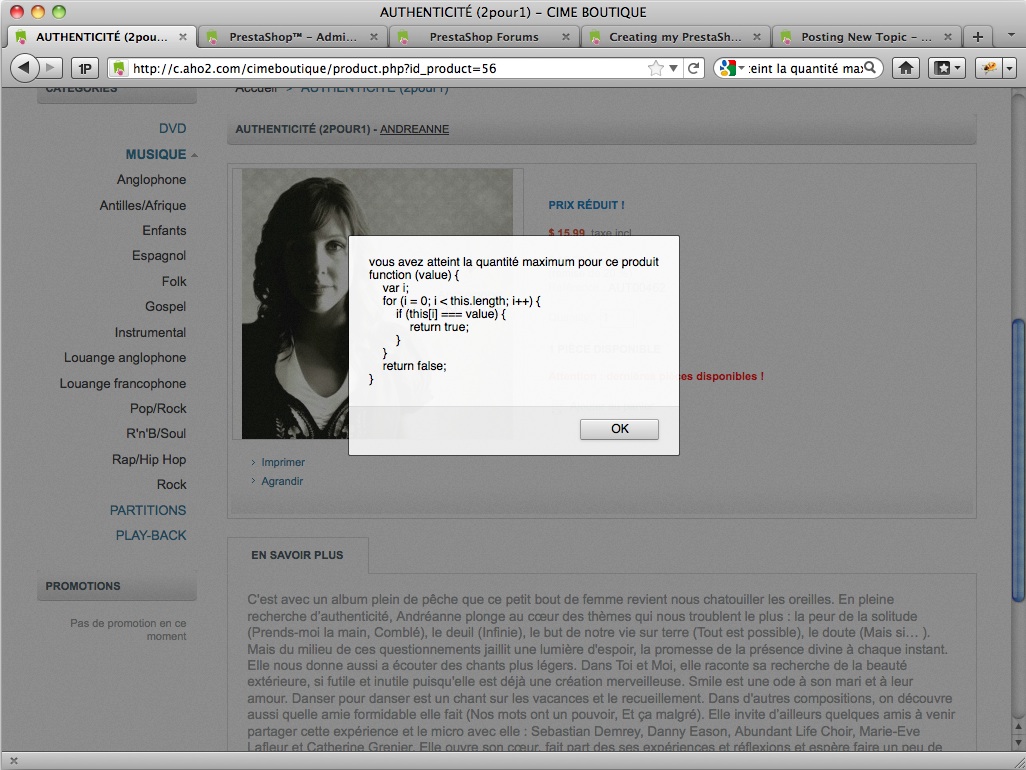Reload the page with the refresh icon

(694, 68)
